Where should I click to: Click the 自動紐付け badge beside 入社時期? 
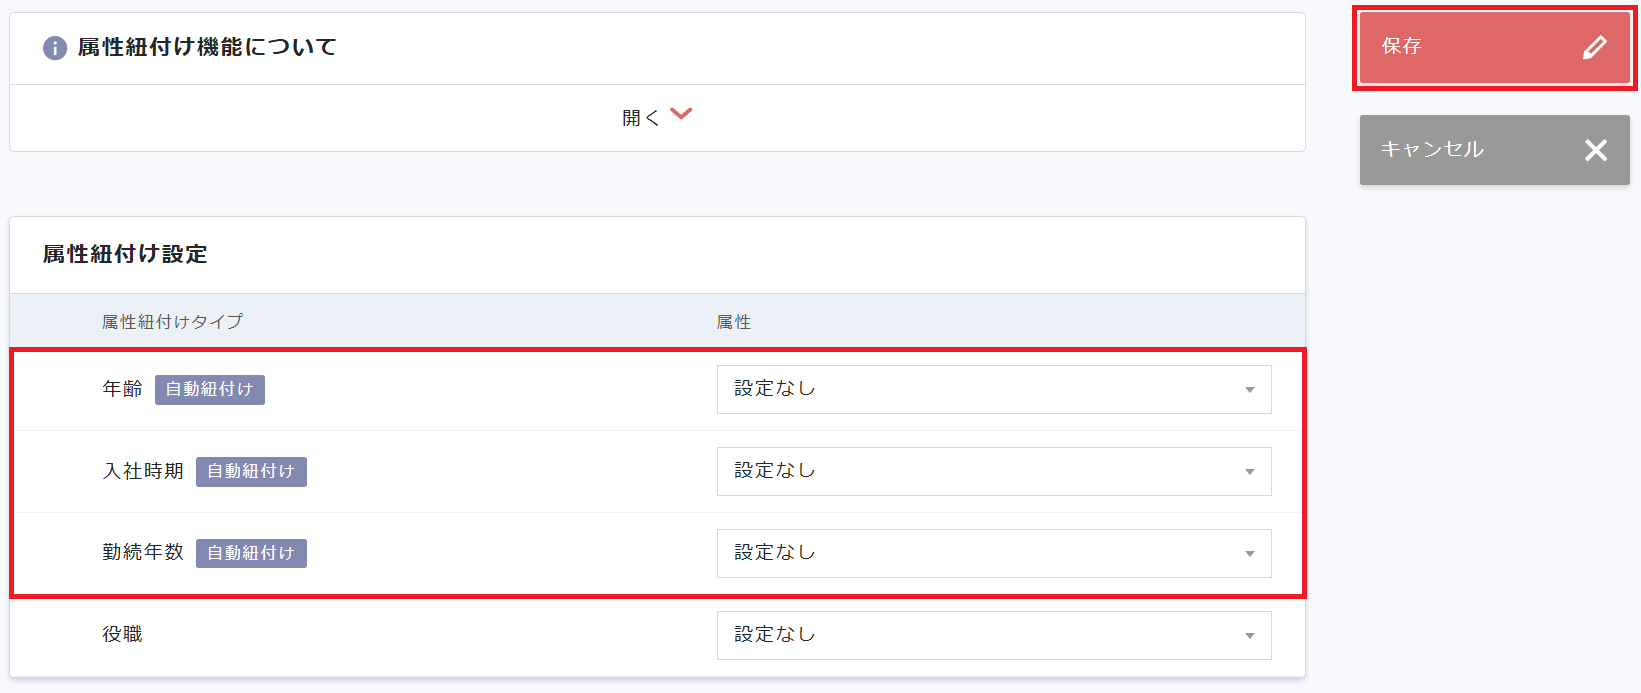point(251,471)
